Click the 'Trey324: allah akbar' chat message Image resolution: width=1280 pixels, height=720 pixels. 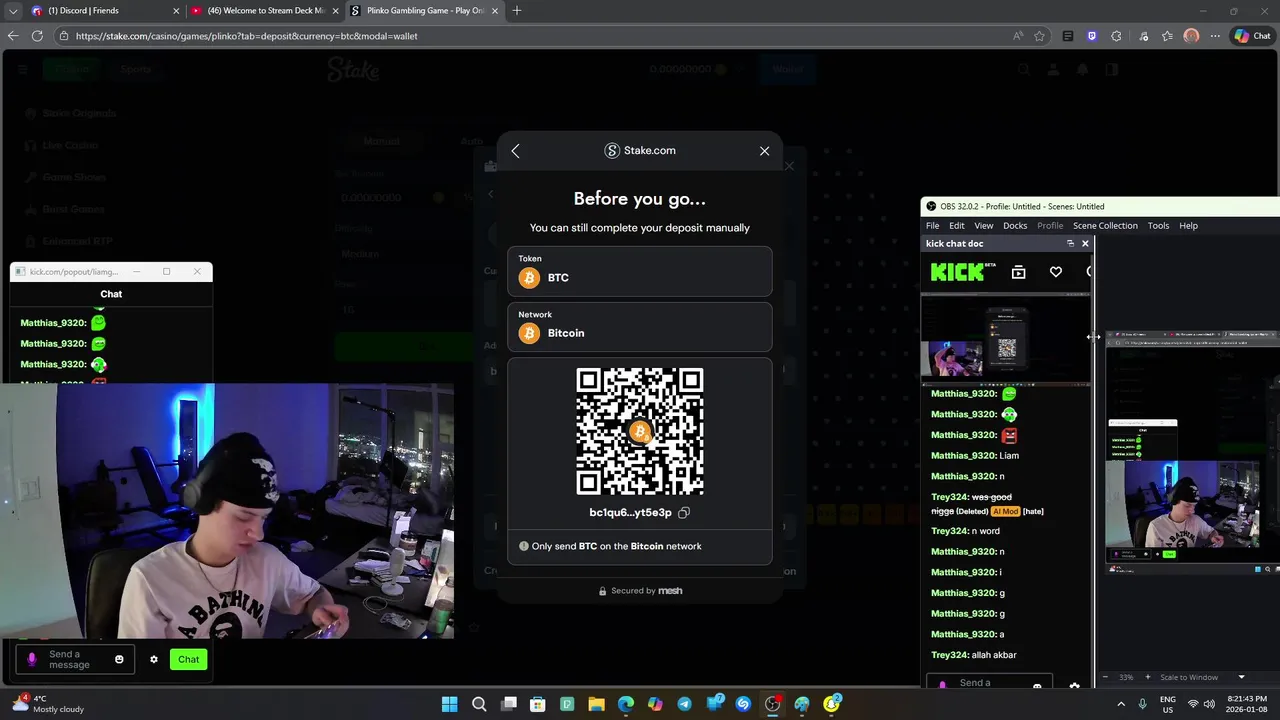[974, 655]
